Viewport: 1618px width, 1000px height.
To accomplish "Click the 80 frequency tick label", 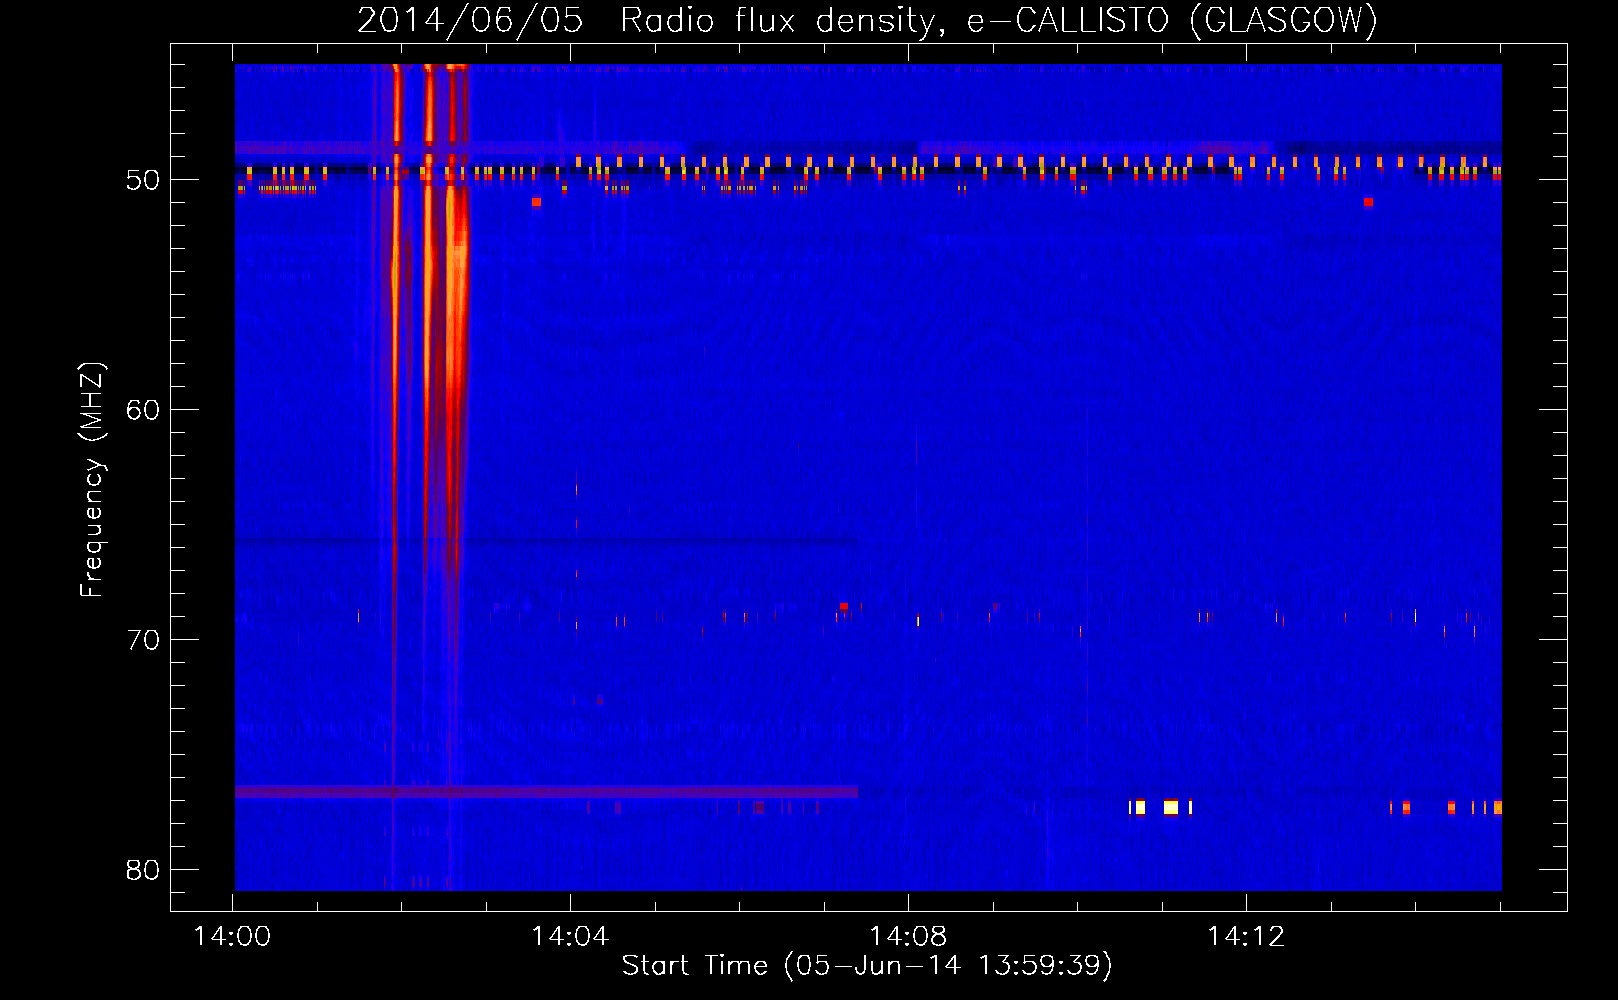I will click(143, 870).
